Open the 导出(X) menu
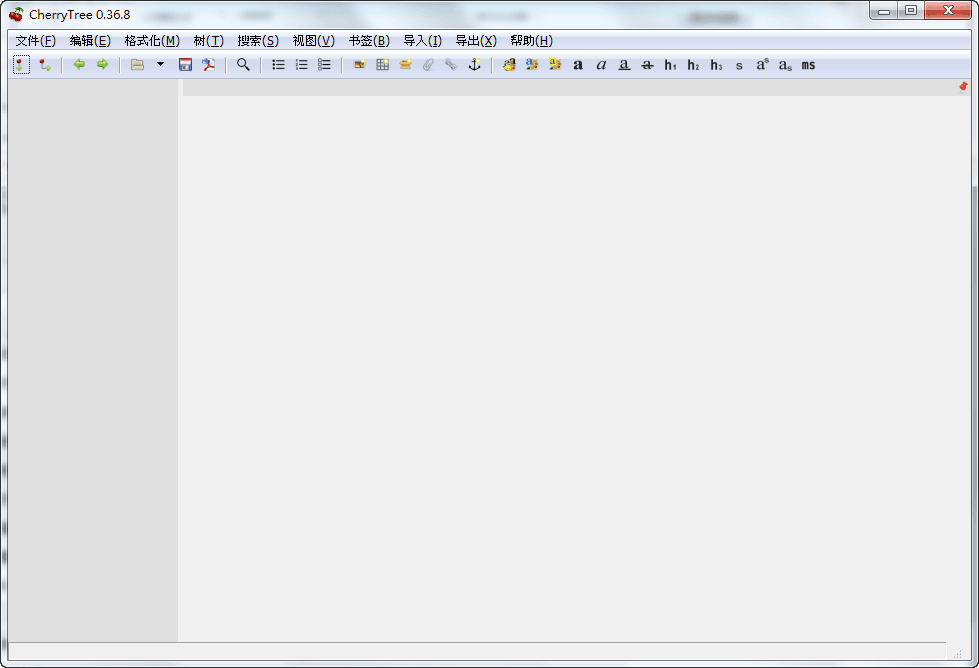The width and height of the screenshot is (979, 668). point(475,41)
